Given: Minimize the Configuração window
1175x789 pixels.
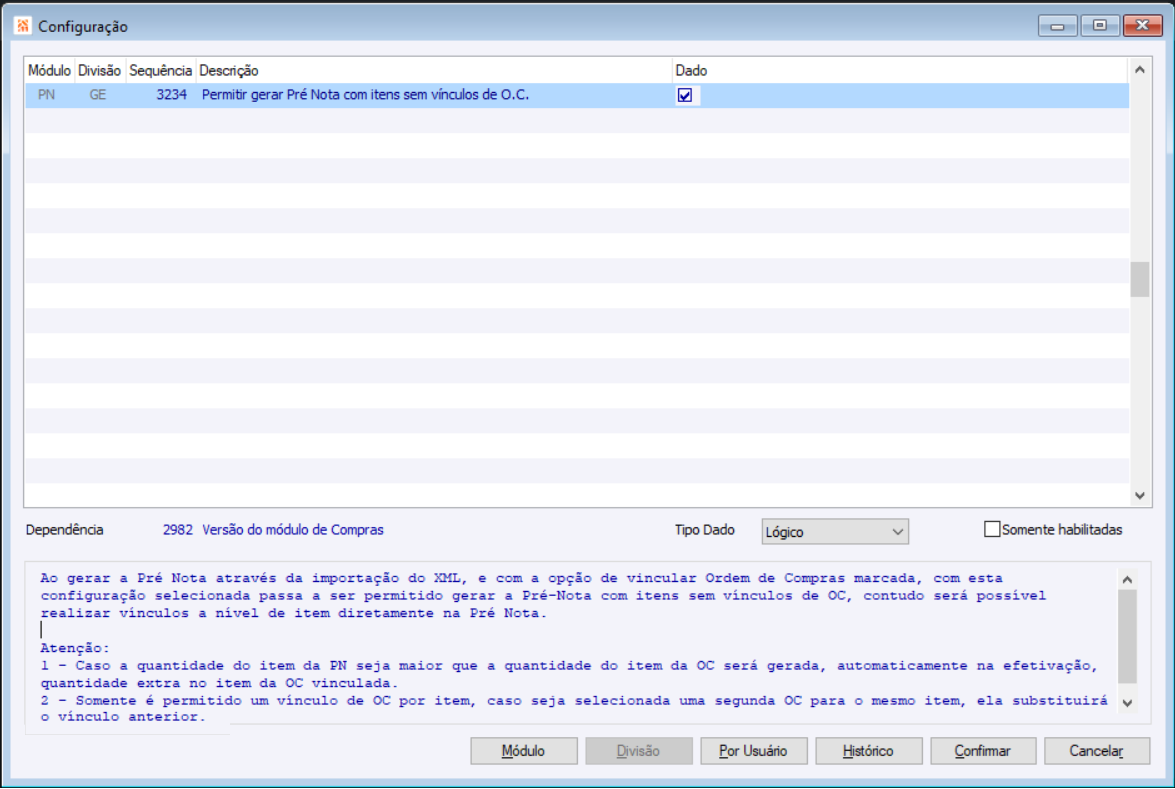Looking at the screenshot, I should 1057,25.
